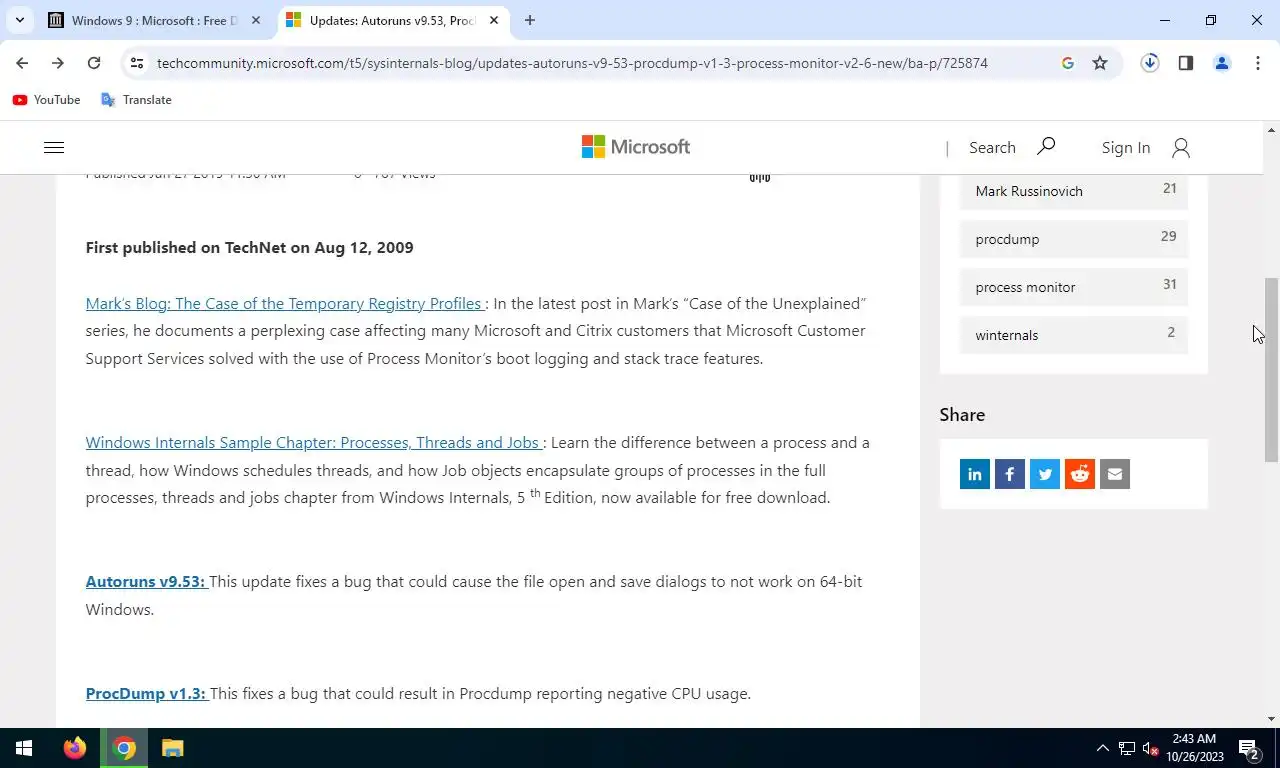Select the Mark Russinovich tag
The width and height of the screenshot is (1280, 768).
click(x=1074, y=191)
